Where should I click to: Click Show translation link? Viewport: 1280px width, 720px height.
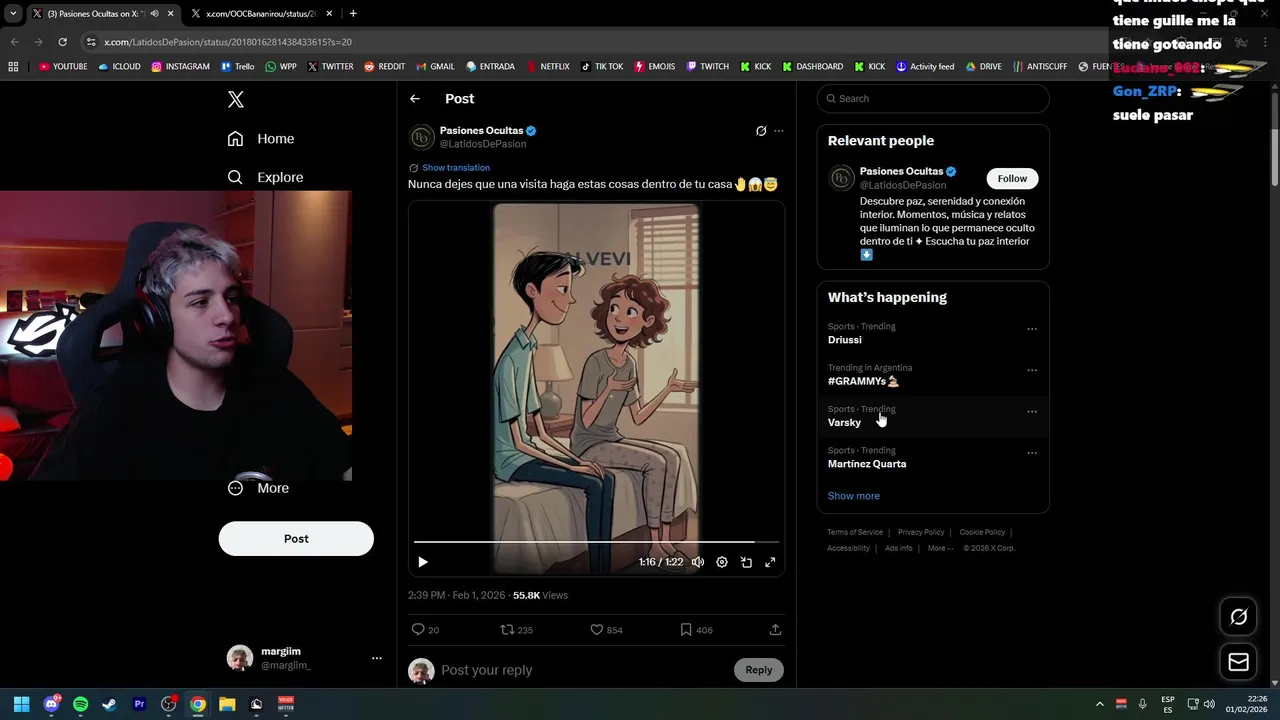pos(456,168)
